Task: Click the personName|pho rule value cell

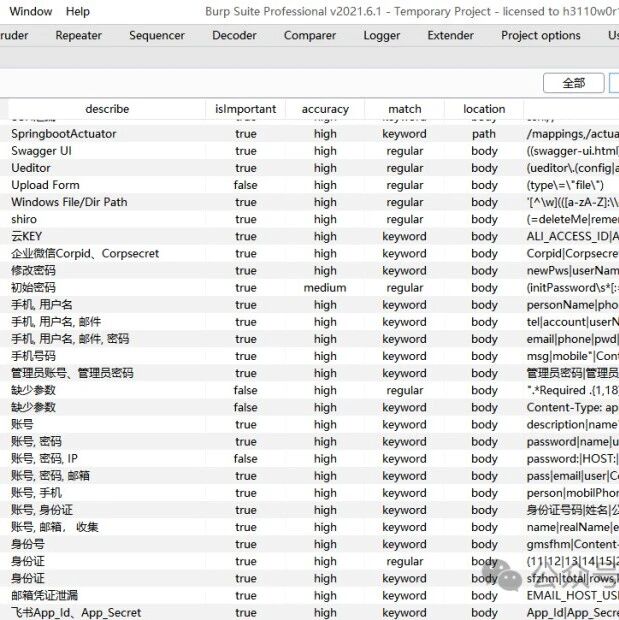Action: [572, 304]
